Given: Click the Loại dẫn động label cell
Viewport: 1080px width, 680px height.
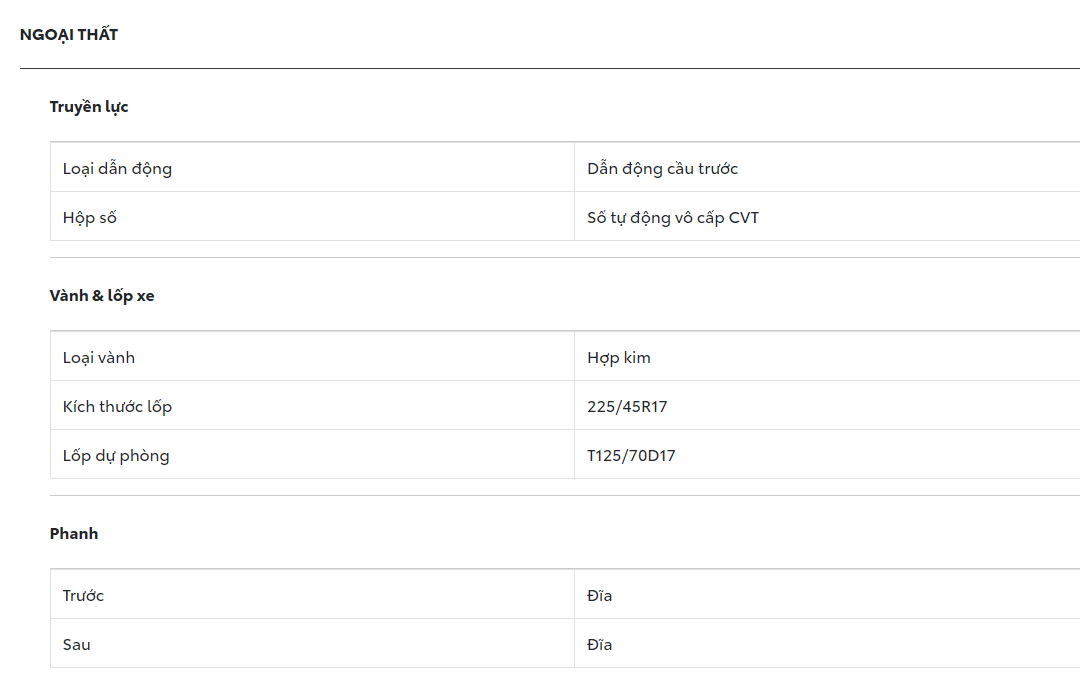Looking at the screenshot, I should click(x=117, y=169).
